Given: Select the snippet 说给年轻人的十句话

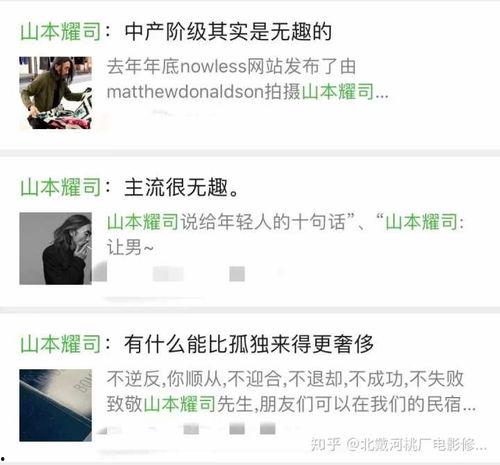Looking at the screenshot, I should [x=263, y=222].
